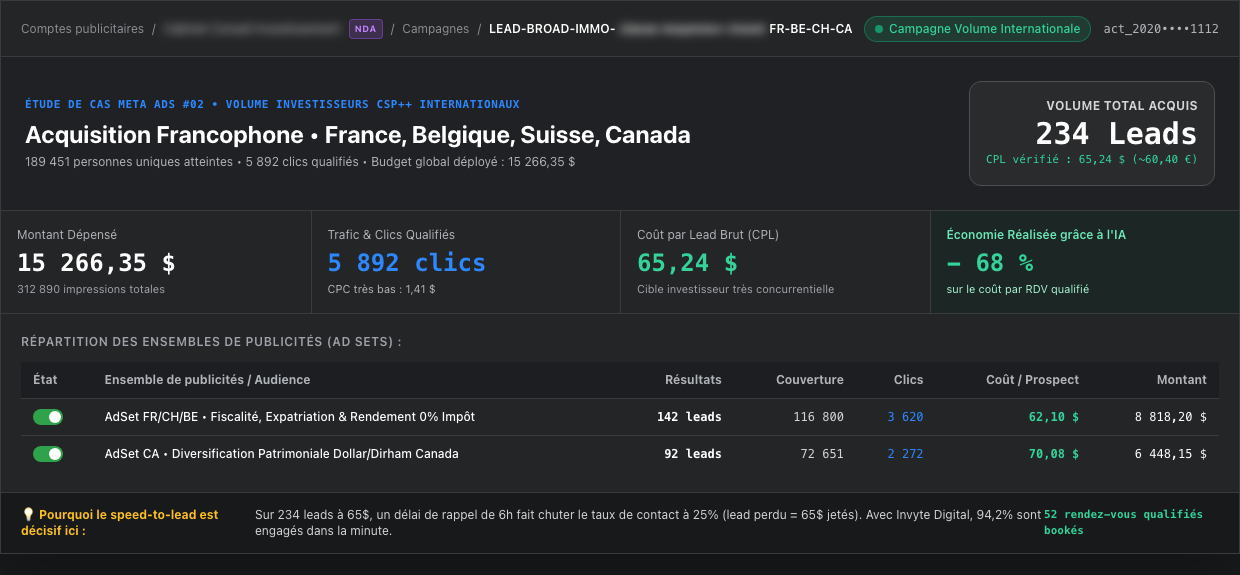Click the 62,10 $ cost per prospect
1240x575 pixels.
coord(1054,417)
